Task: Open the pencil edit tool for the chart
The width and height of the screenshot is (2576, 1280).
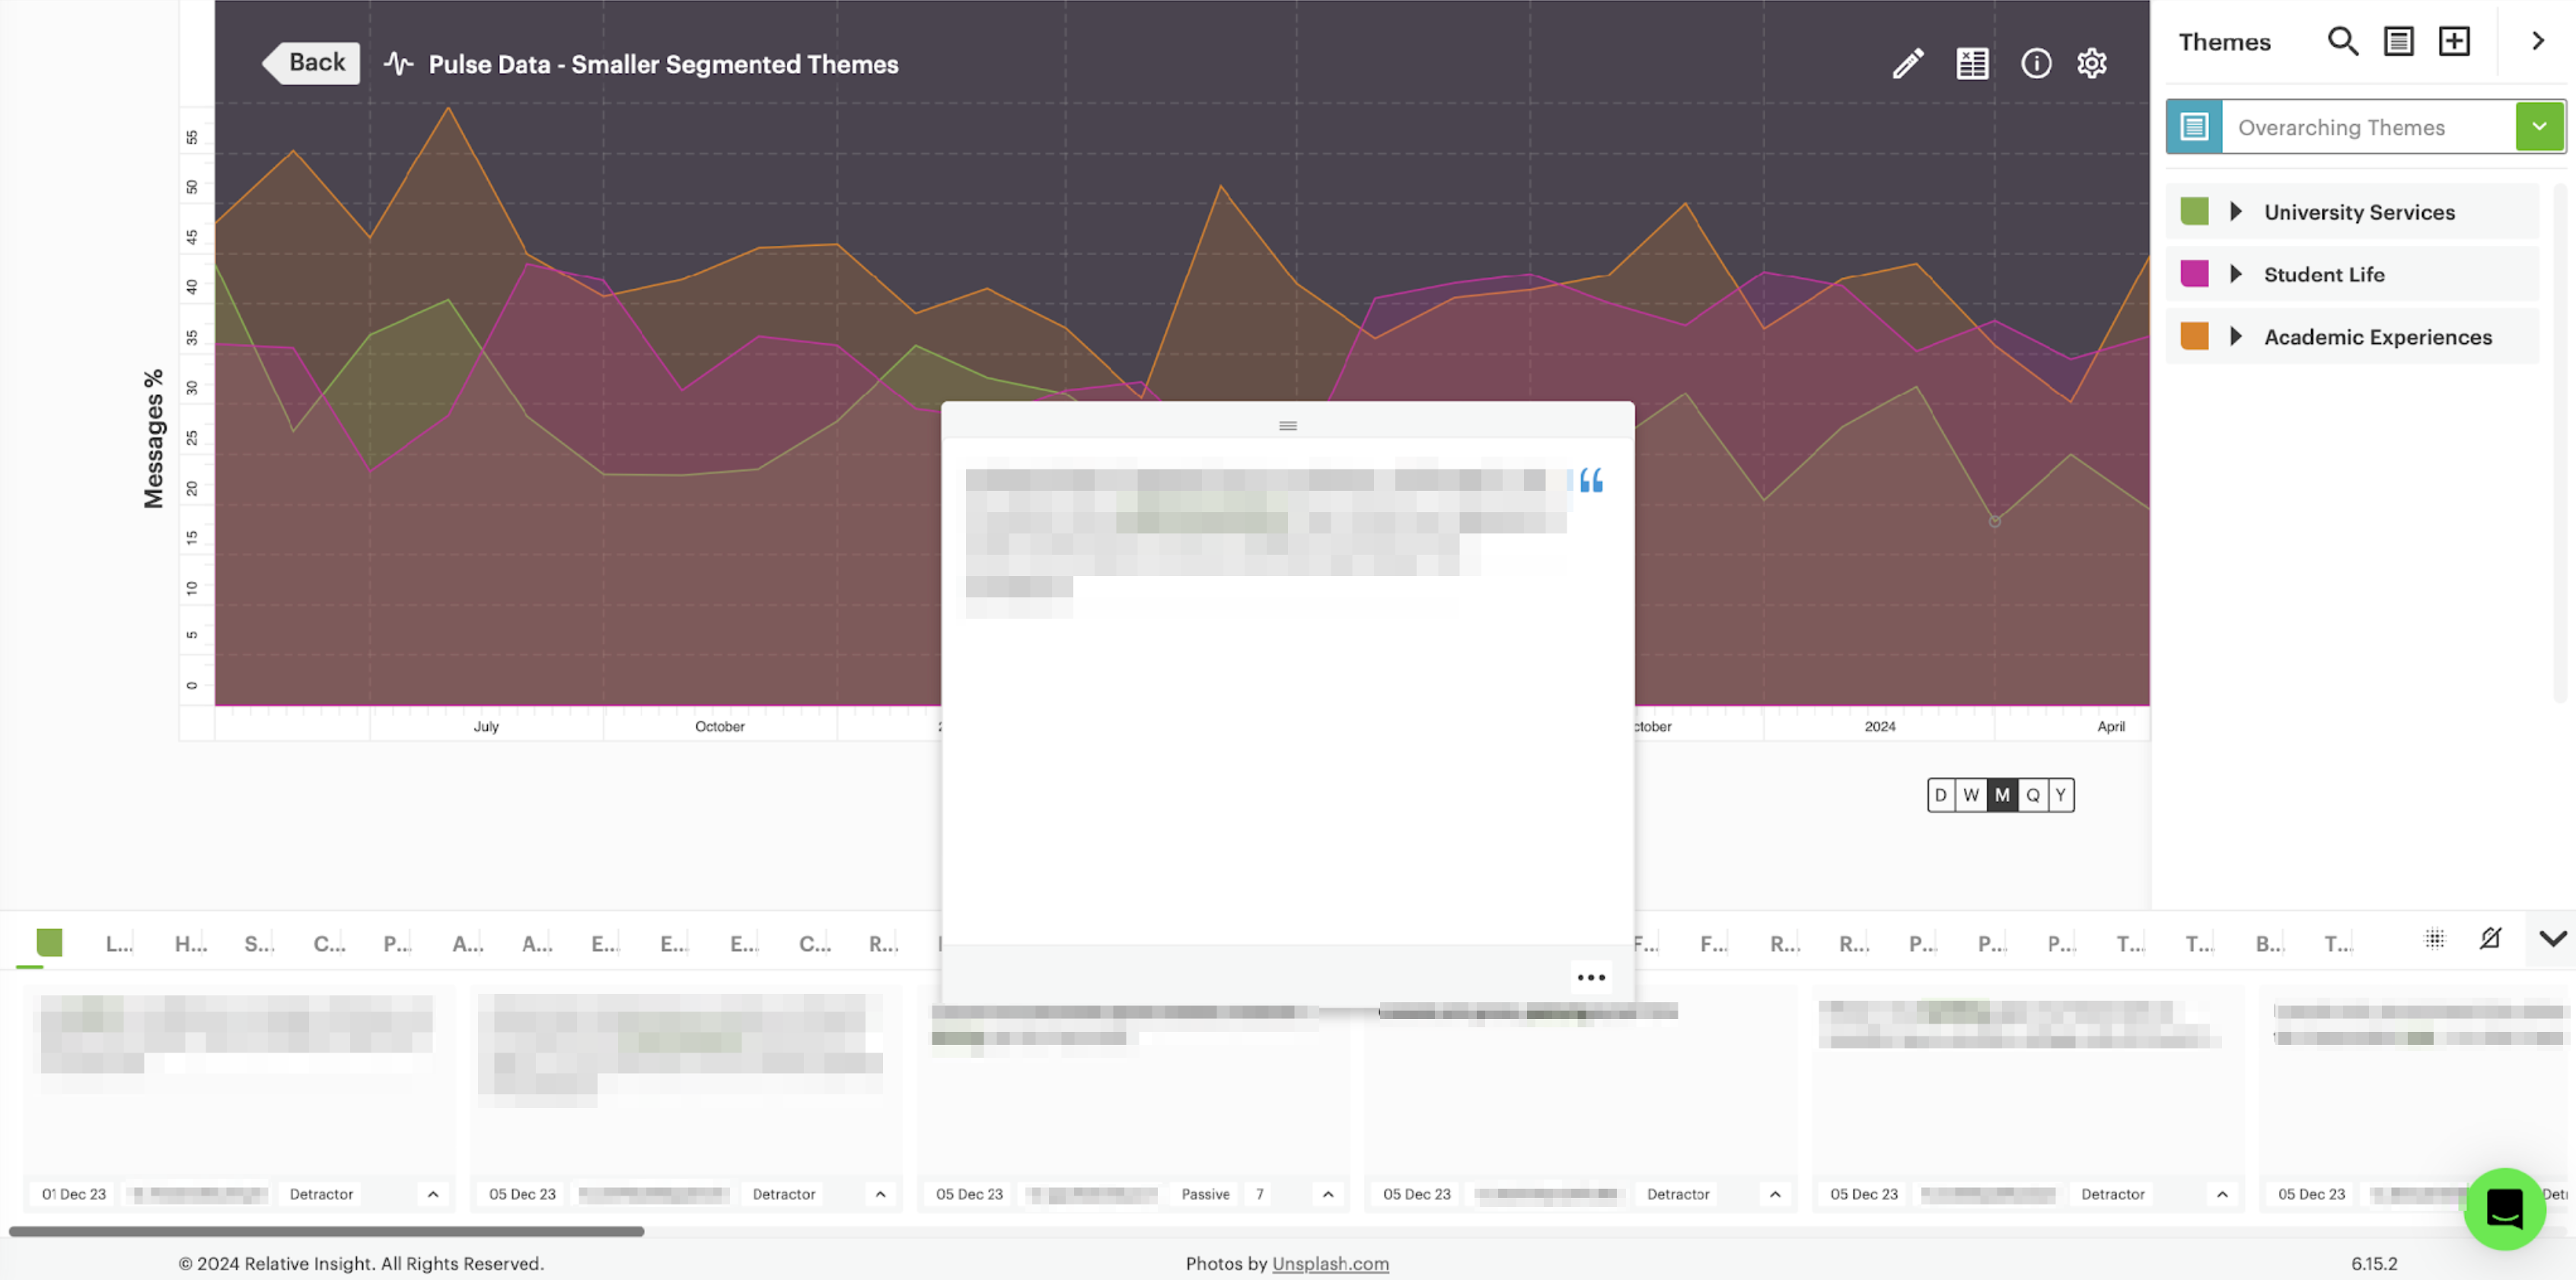Action: (1908, 64)
